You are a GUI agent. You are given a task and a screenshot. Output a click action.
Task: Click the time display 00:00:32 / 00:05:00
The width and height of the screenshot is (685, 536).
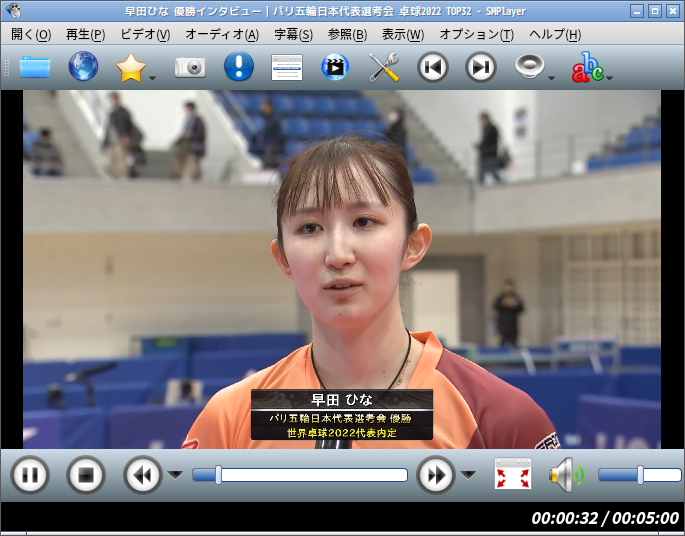(605, 518)
